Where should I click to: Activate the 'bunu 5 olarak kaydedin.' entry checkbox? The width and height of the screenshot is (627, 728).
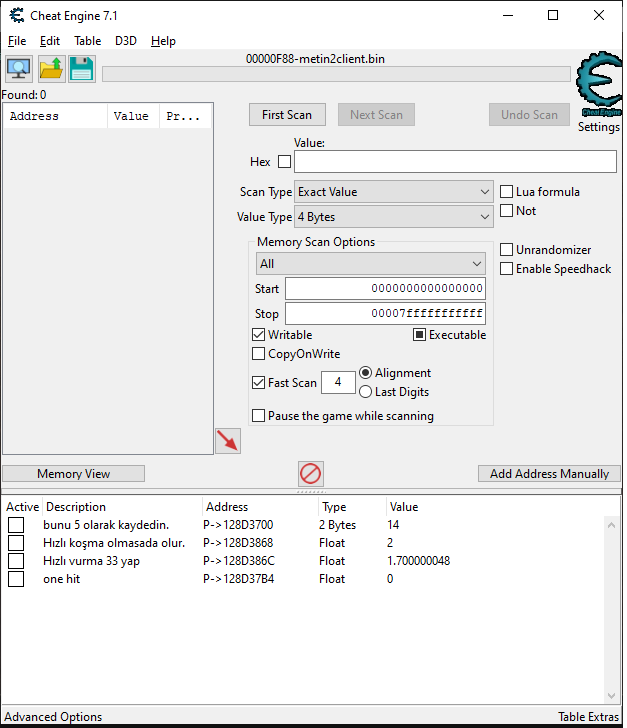[x=16, y=525]
